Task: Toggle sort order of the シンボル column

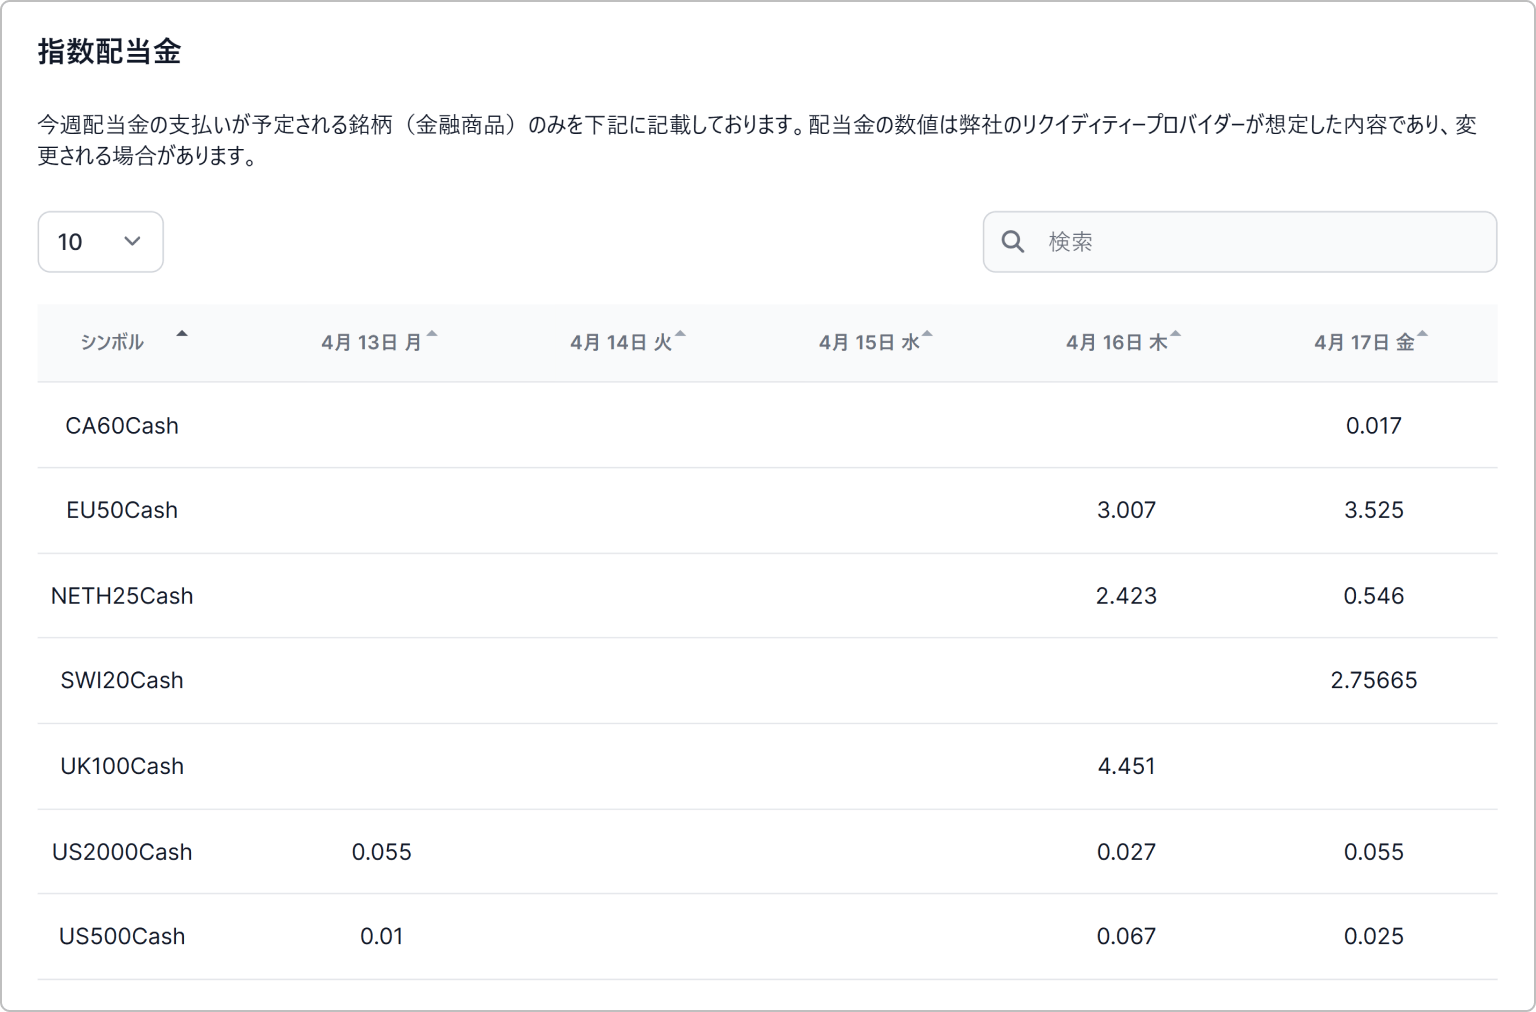Action: (x=181, y=335)
